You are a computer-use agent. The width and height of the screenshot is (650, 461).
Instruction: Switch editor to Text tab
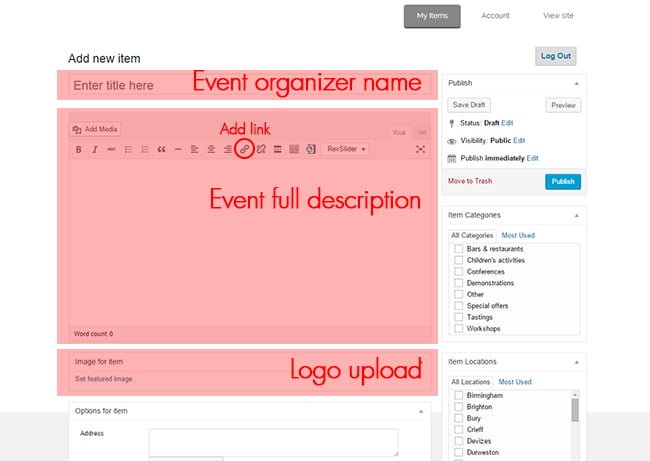pos(422,133)
